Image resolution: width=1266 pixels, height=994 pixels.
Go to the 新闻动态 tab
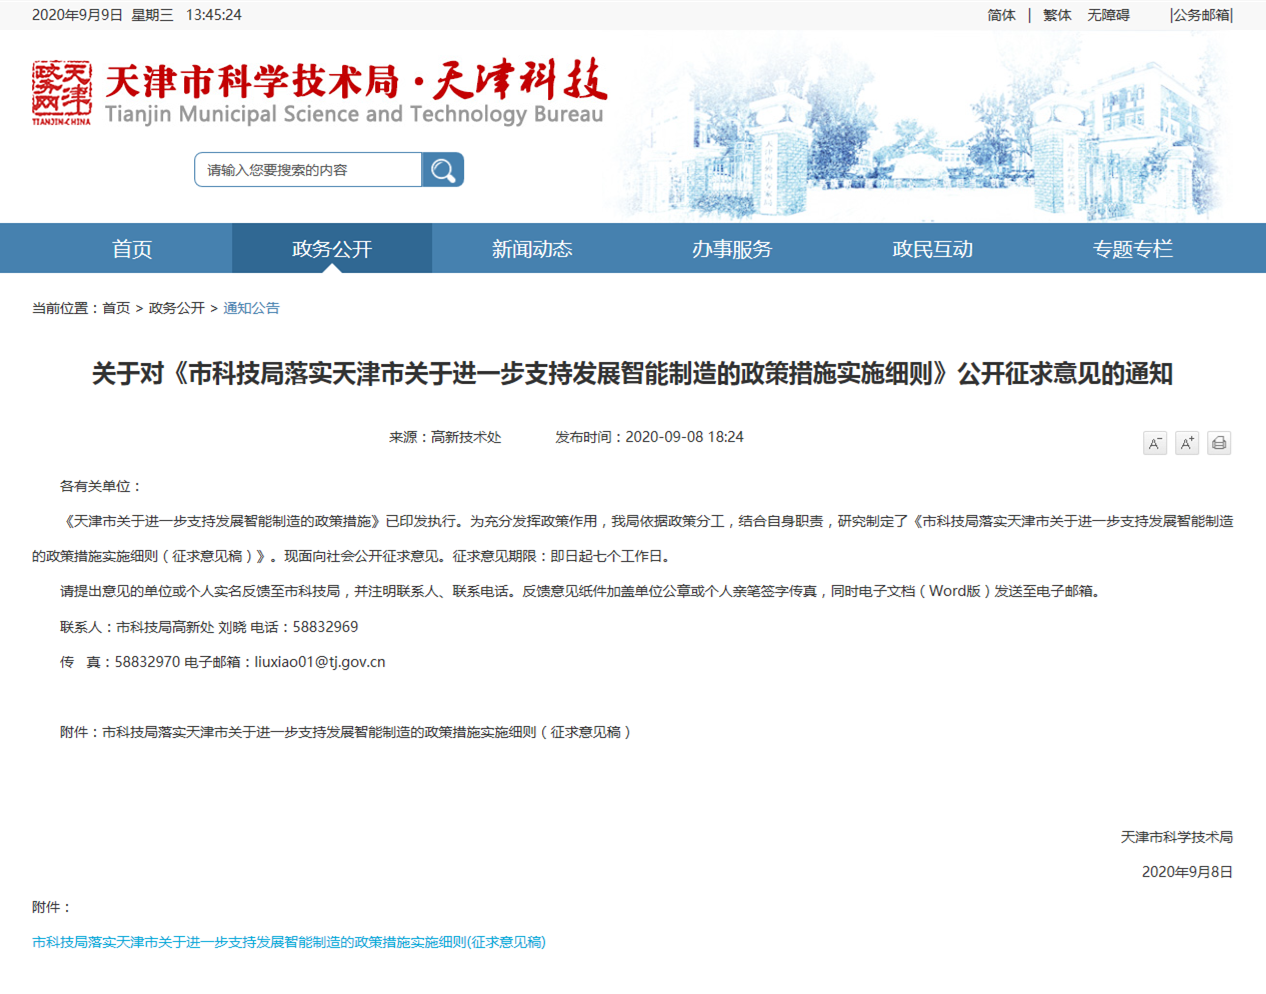click(x=532, y=249)
